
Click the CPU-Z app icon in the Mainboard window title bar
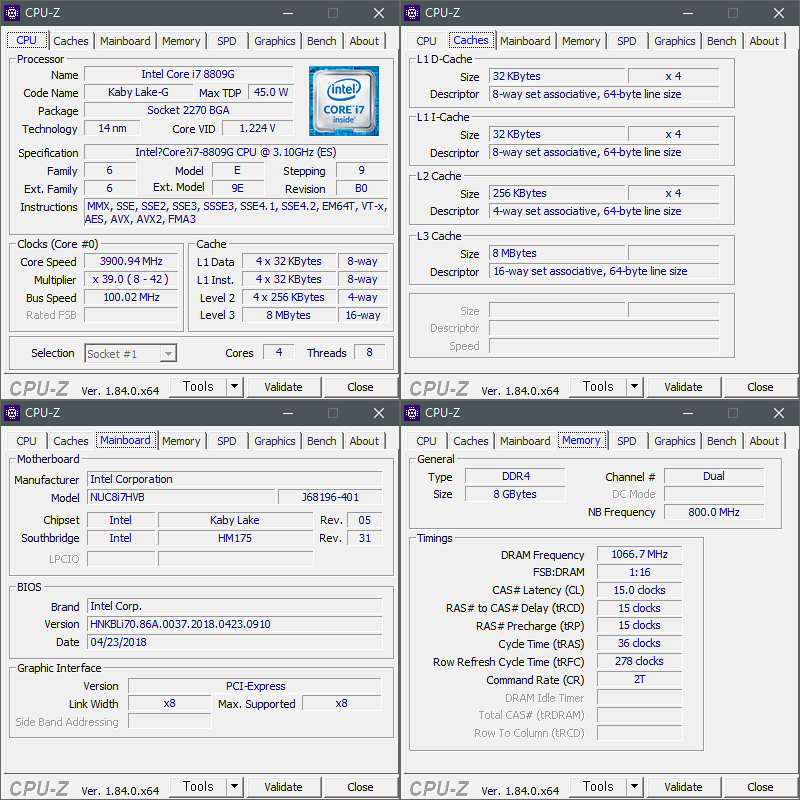12,413
